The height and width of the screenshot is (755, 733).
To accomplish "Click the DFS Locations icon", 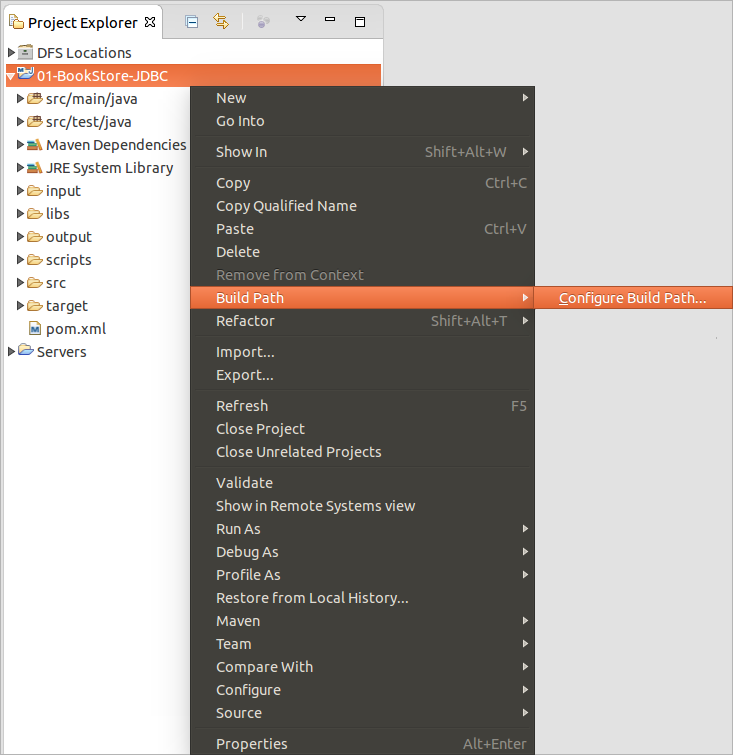I will (x=26, y=52).
